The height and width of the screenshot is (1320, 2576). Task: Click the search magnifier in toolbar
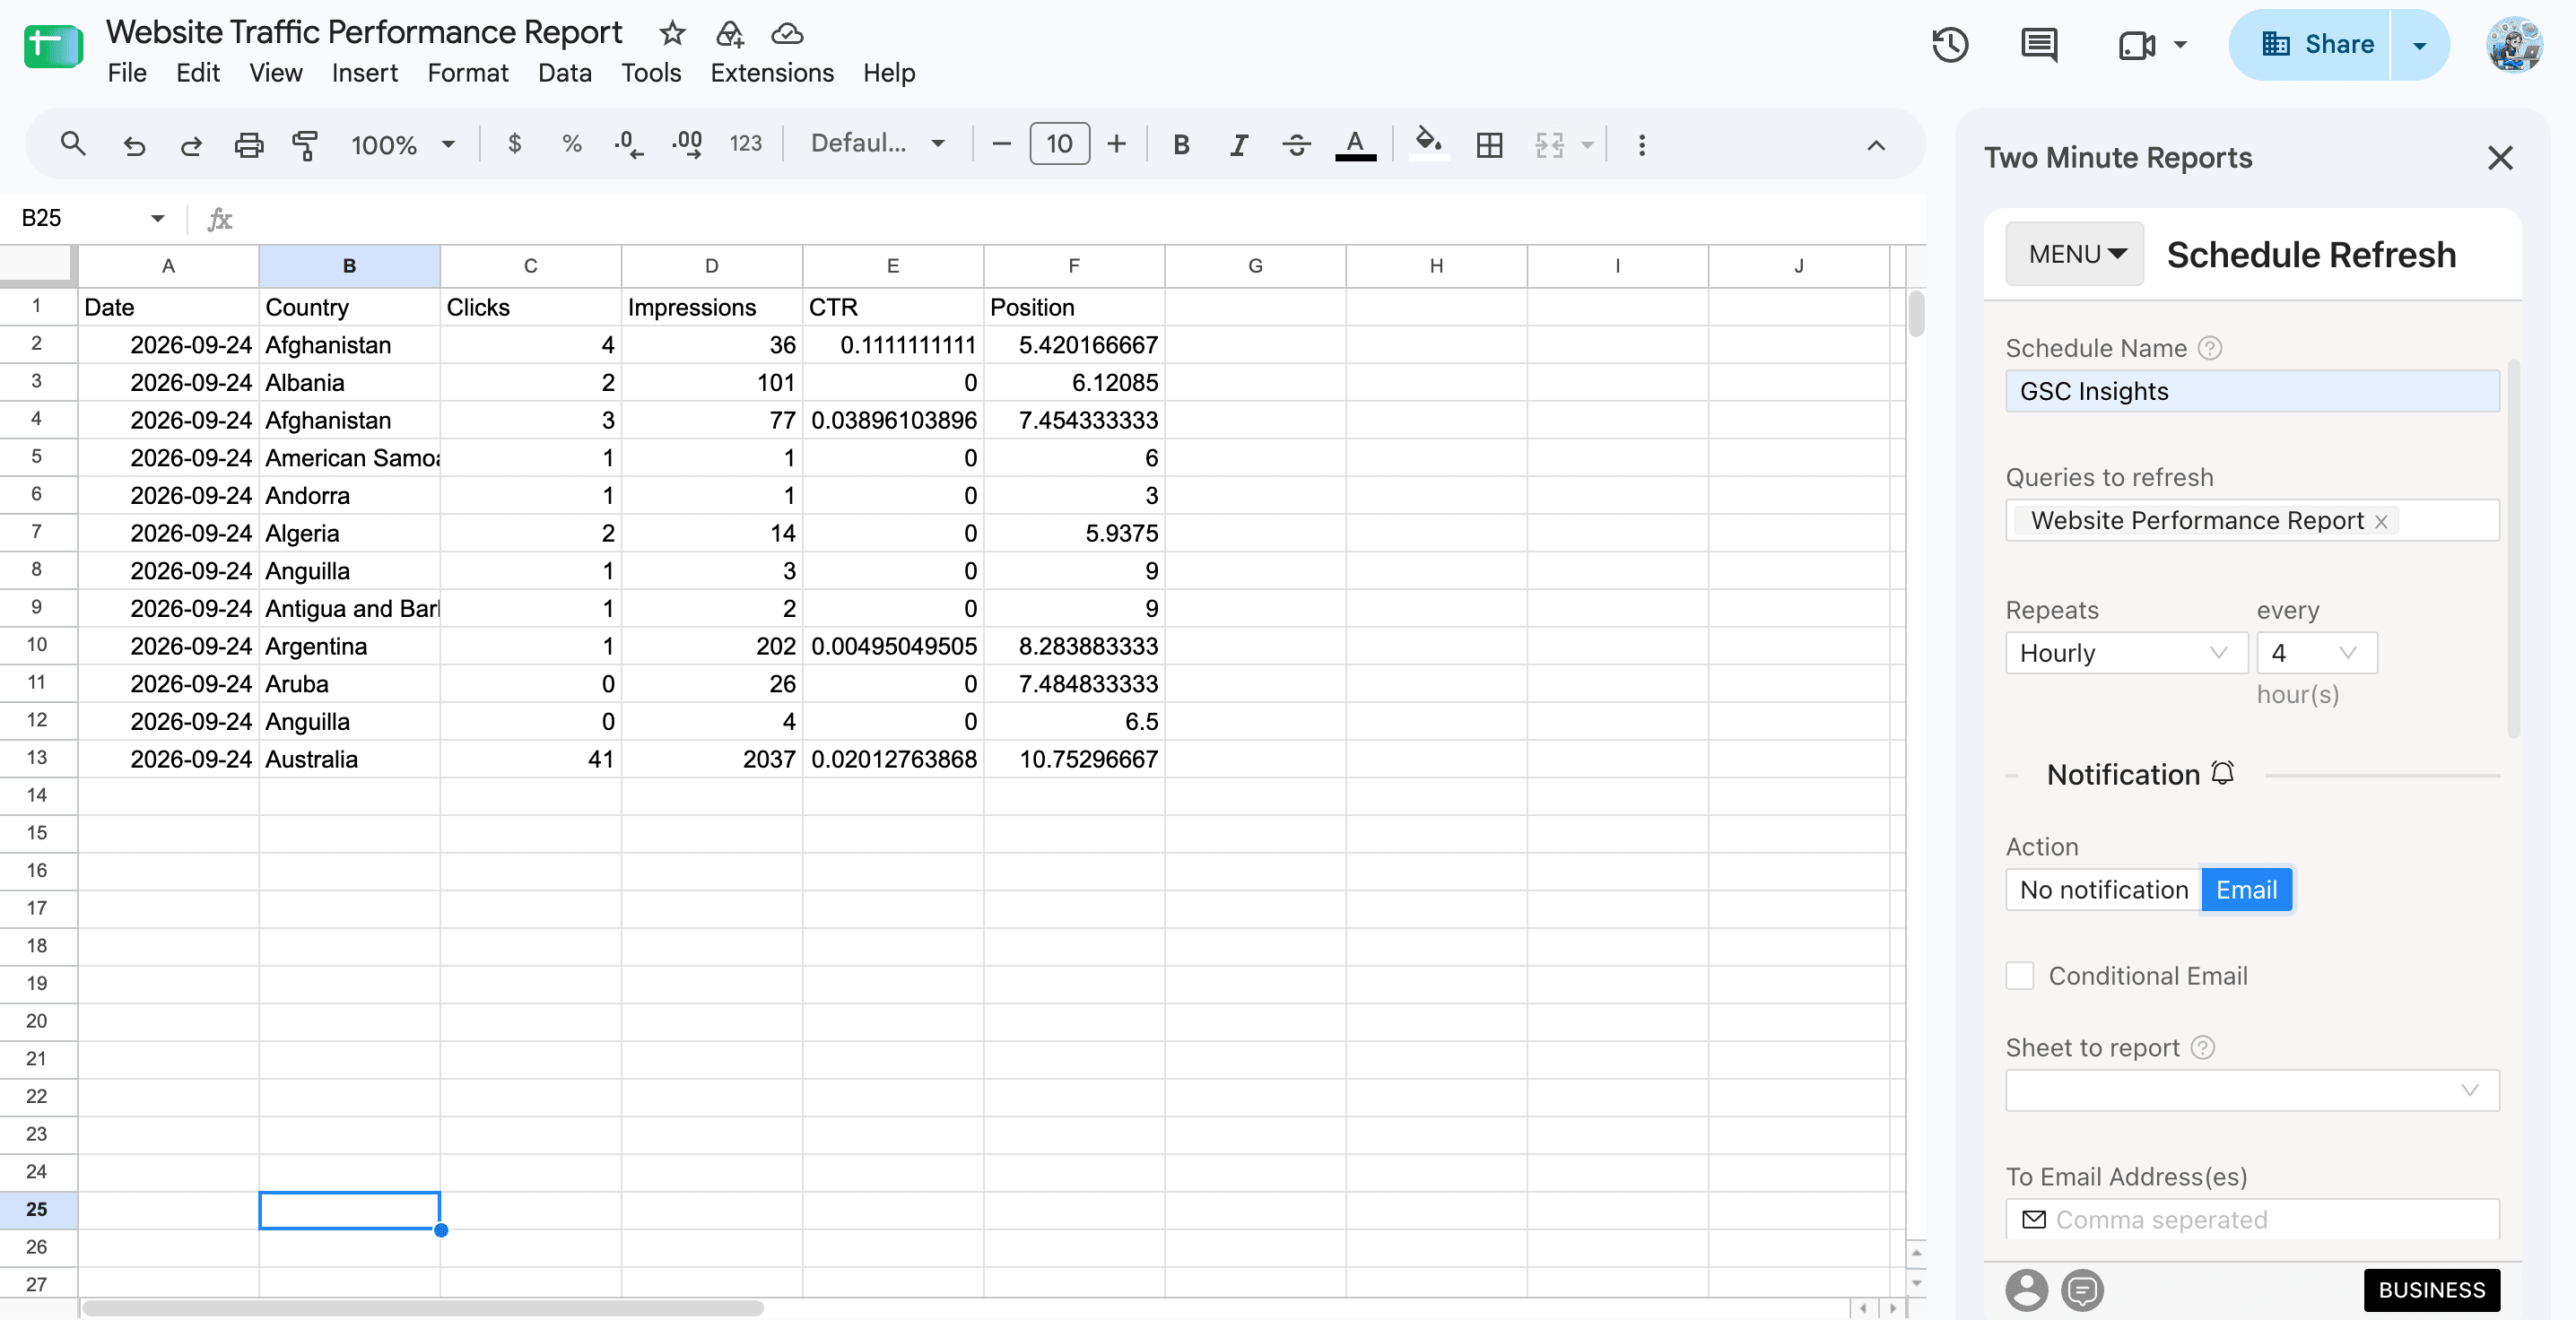(73, 144)
